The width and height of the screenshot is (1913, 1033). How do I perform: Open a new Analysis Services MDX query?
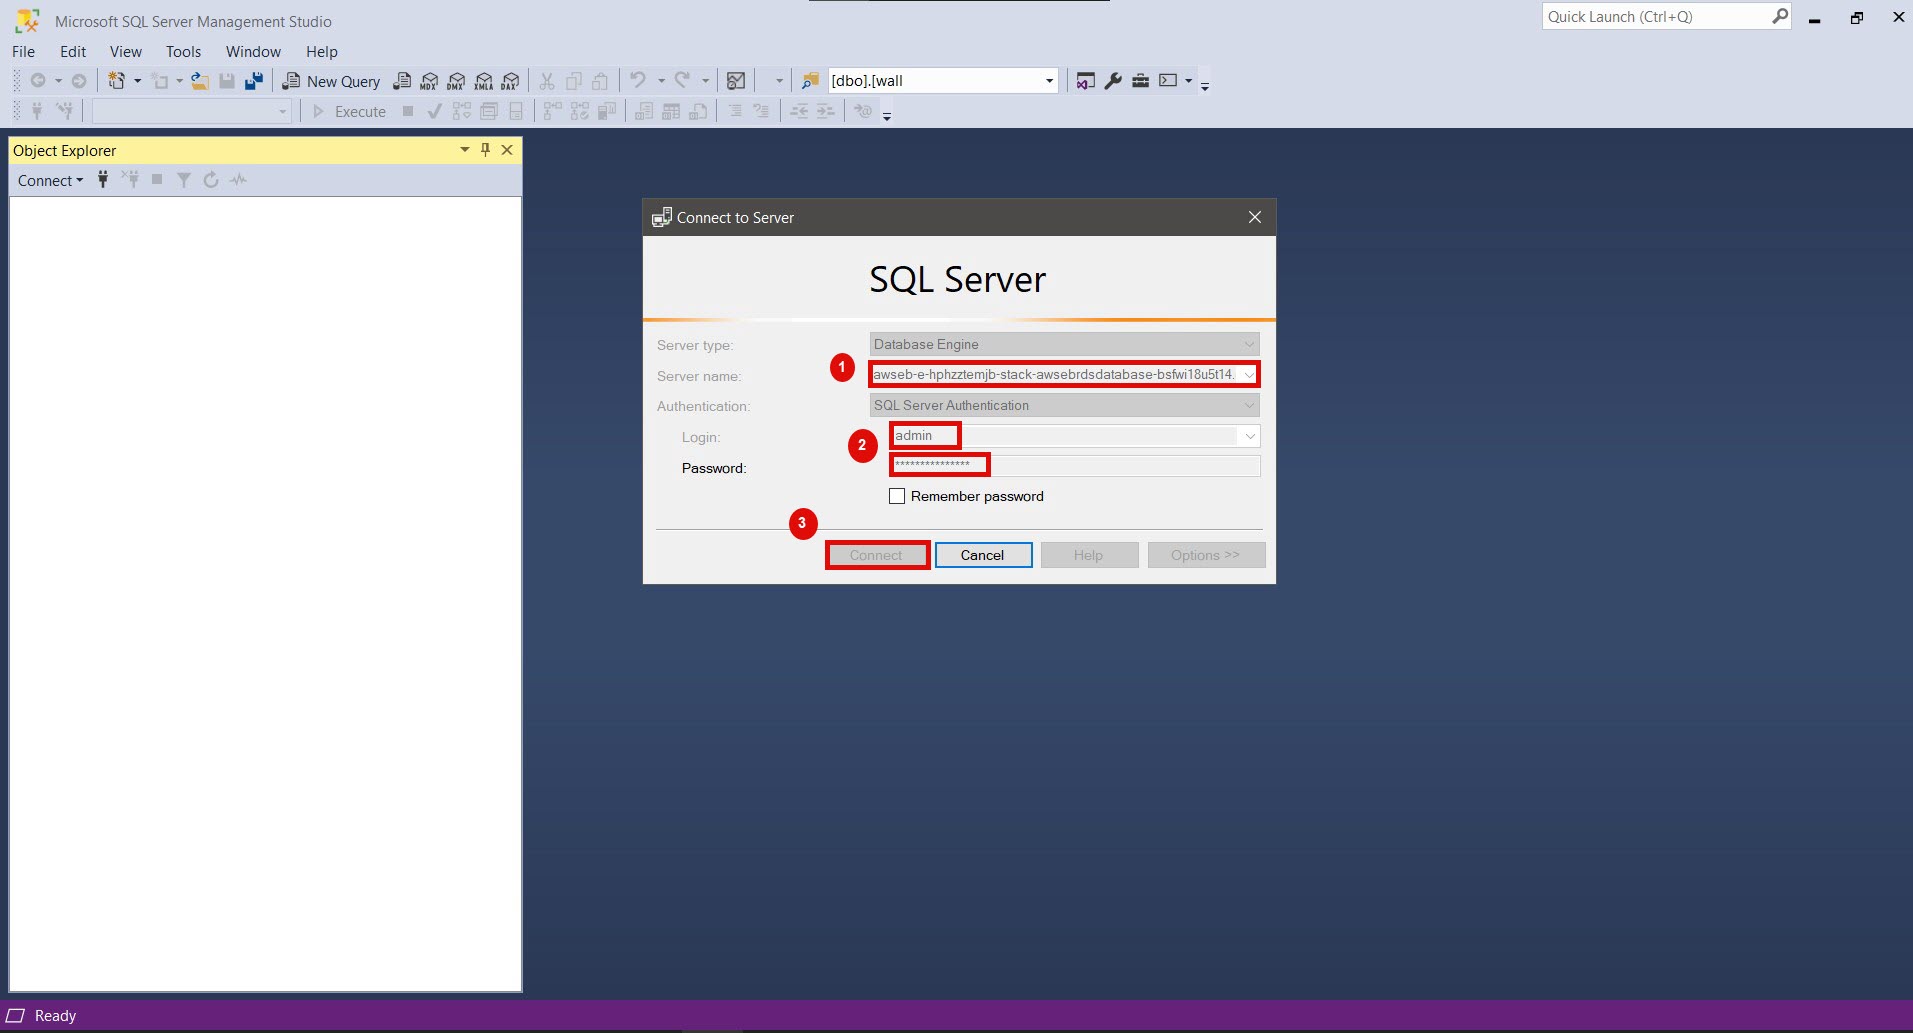click(429, 81)
